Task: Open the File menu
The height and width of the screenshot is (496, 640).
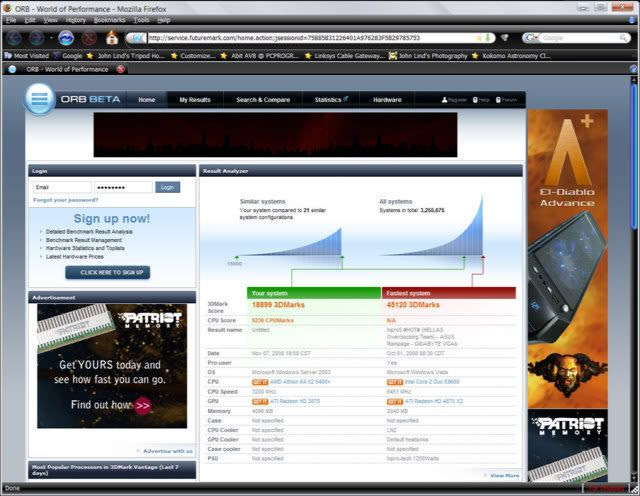Action: click(11, 20)
